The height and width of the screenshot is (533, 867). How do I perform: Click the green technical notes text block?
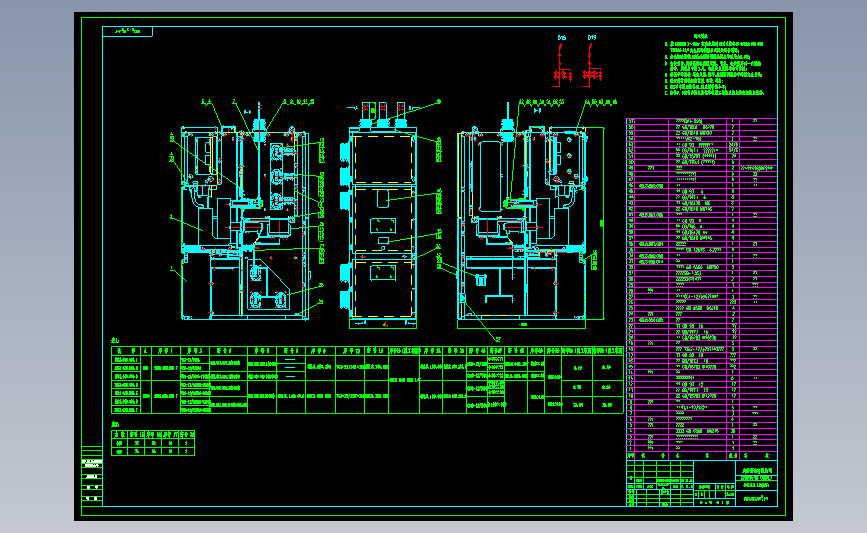714,65
